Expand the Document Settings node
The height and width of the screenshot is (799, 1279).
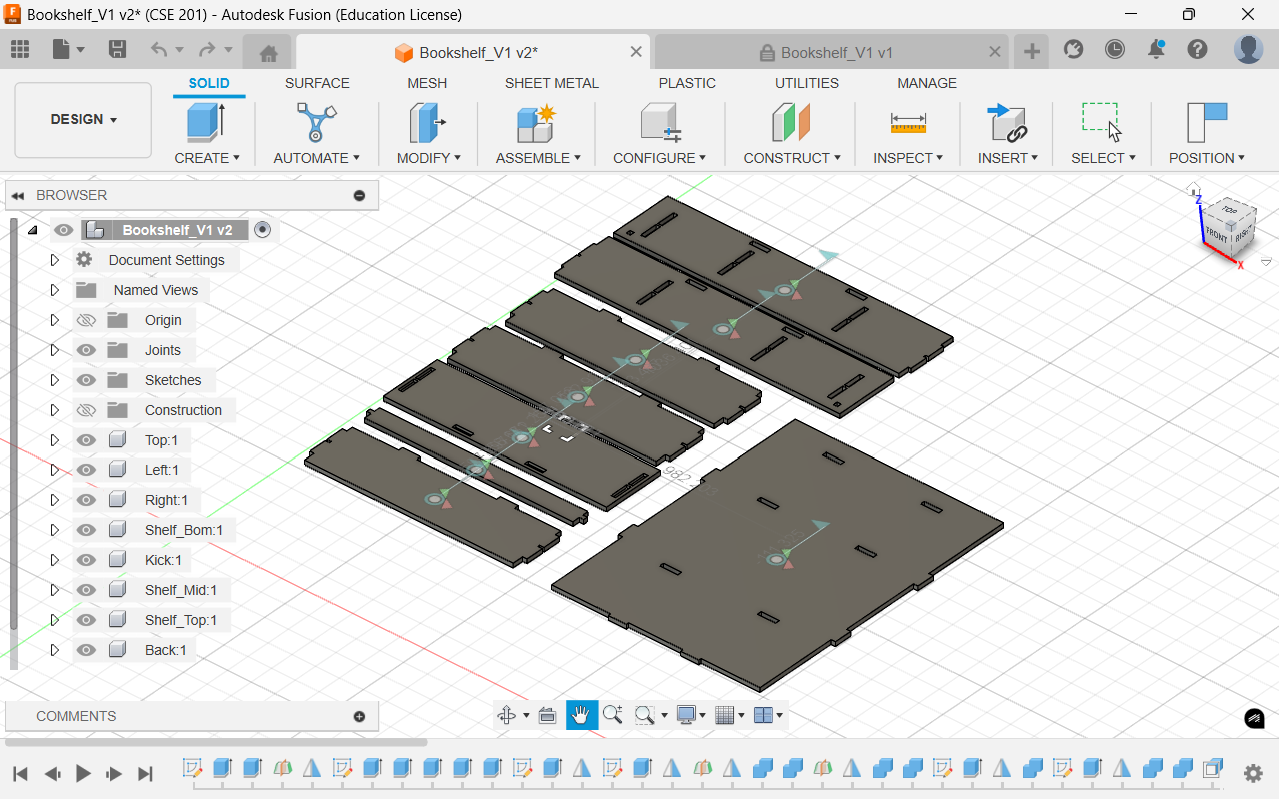pos(55,260)
